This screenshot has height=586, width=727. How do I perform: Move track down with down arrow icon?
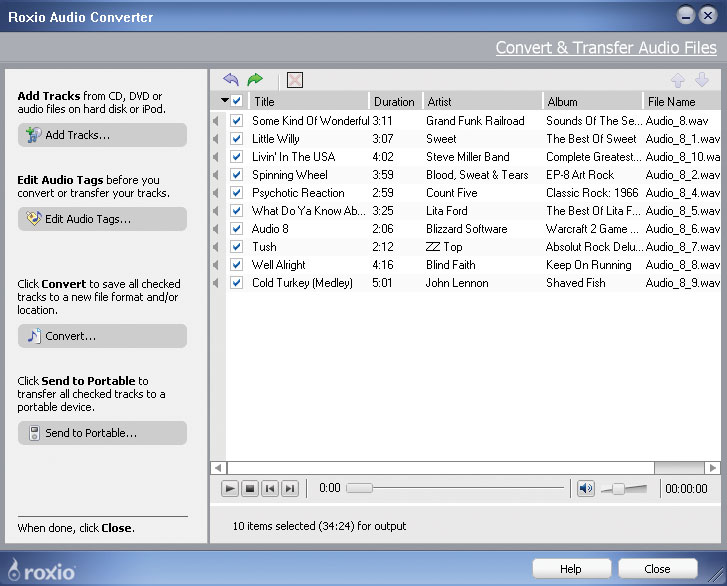(x=702, y=80)
